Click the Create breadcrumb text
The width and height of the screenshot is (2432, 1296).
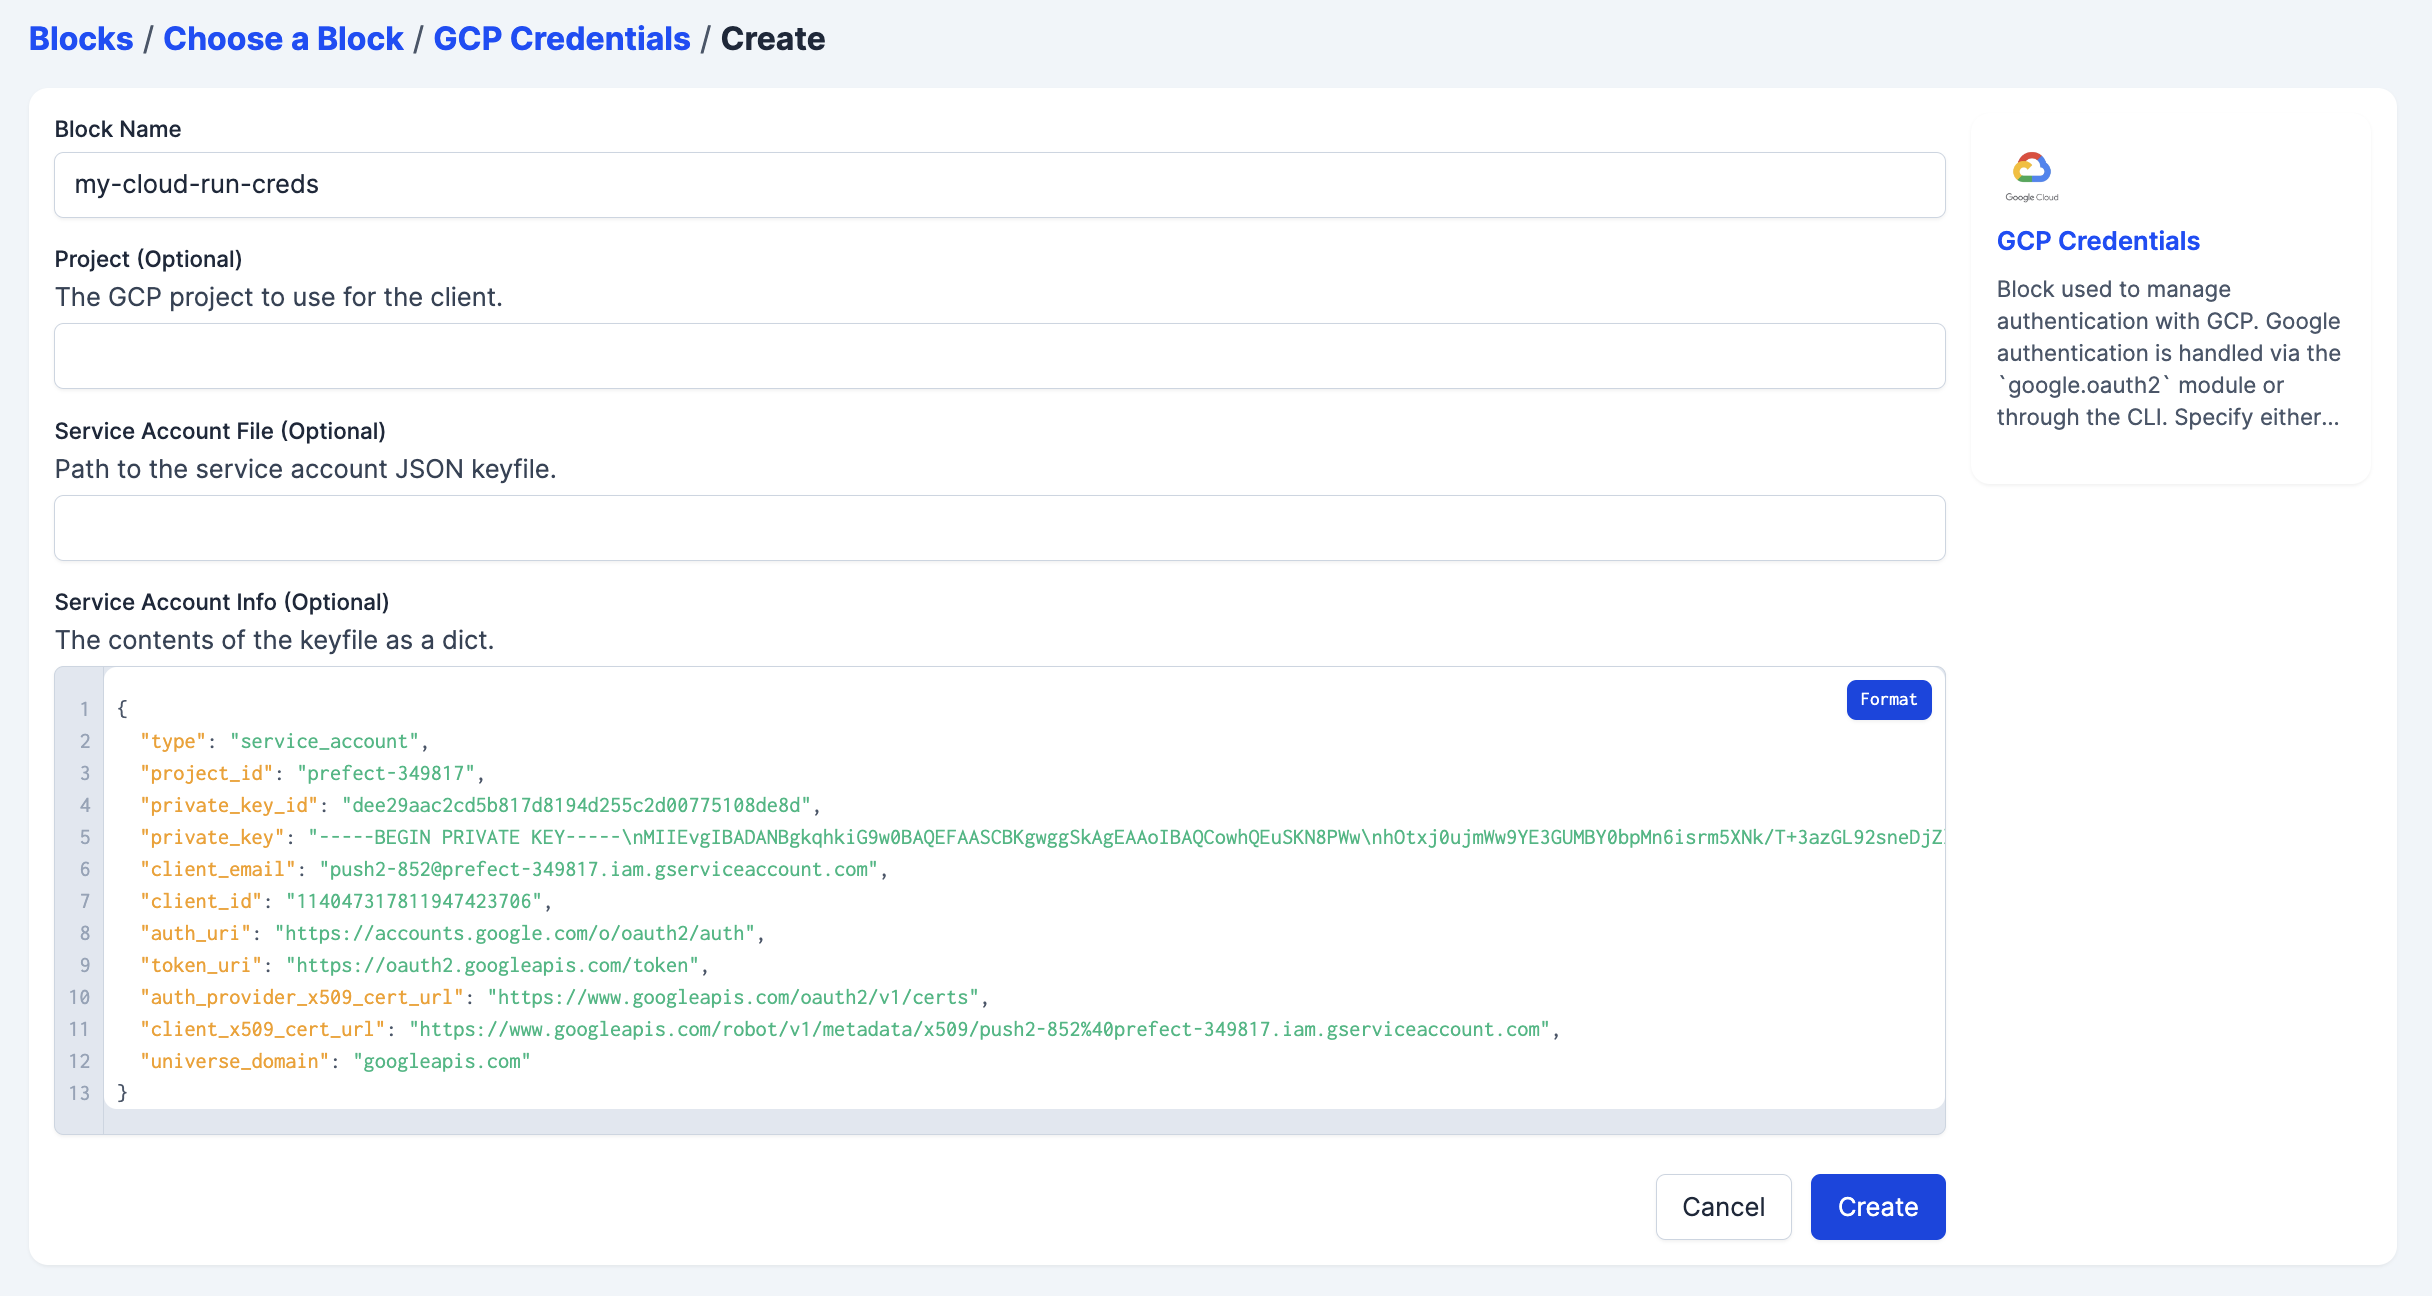click(x=773, y=38)
